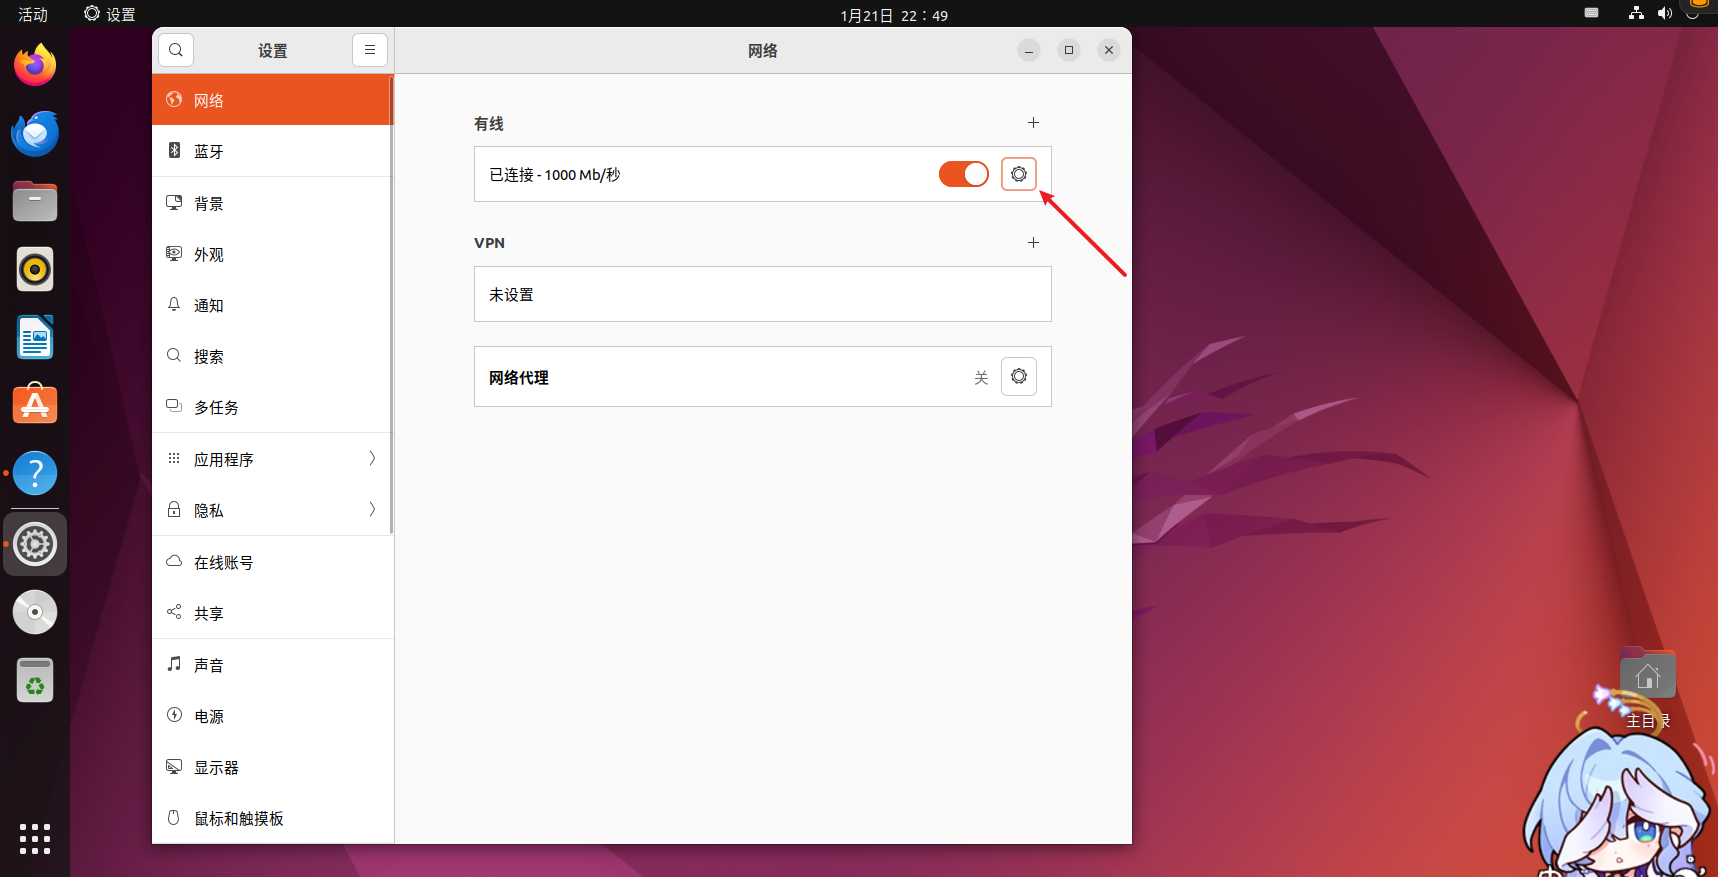Click the sidebar scrollbar
1718x877 pixels.
pos(391,300)
